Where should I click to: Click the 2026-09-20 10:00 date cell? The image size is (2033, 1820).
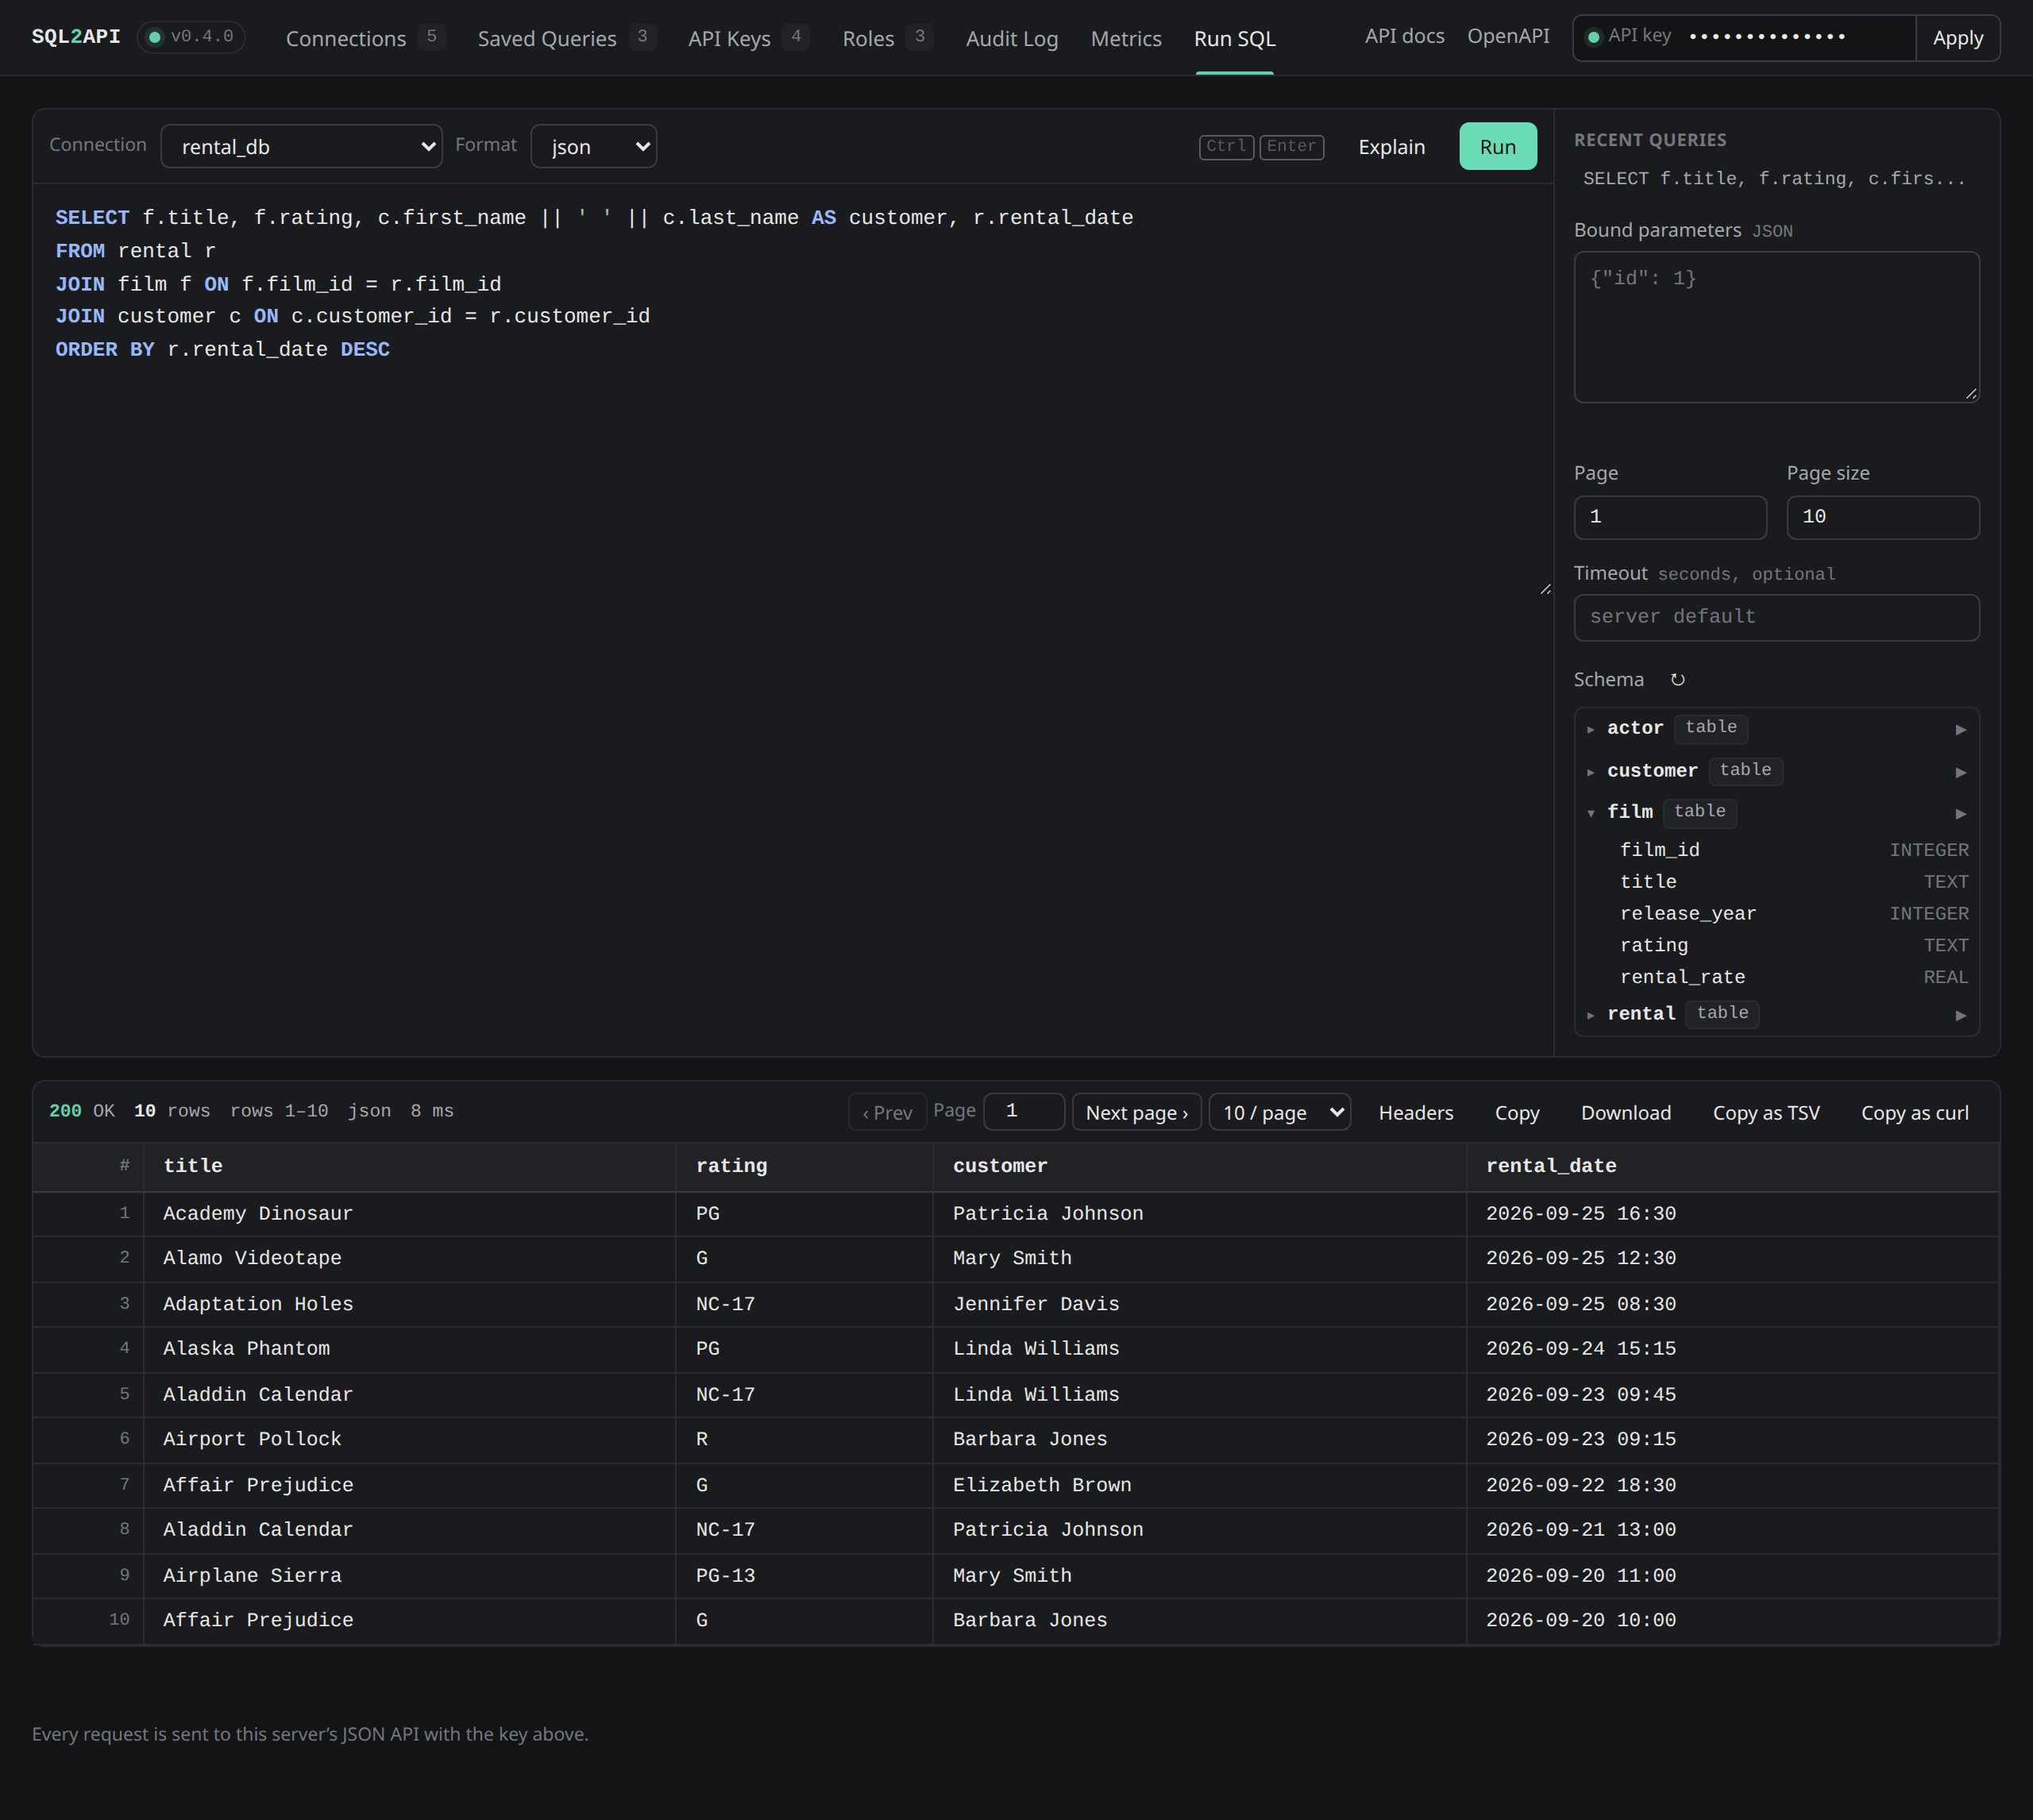tap(1732, 1621)
